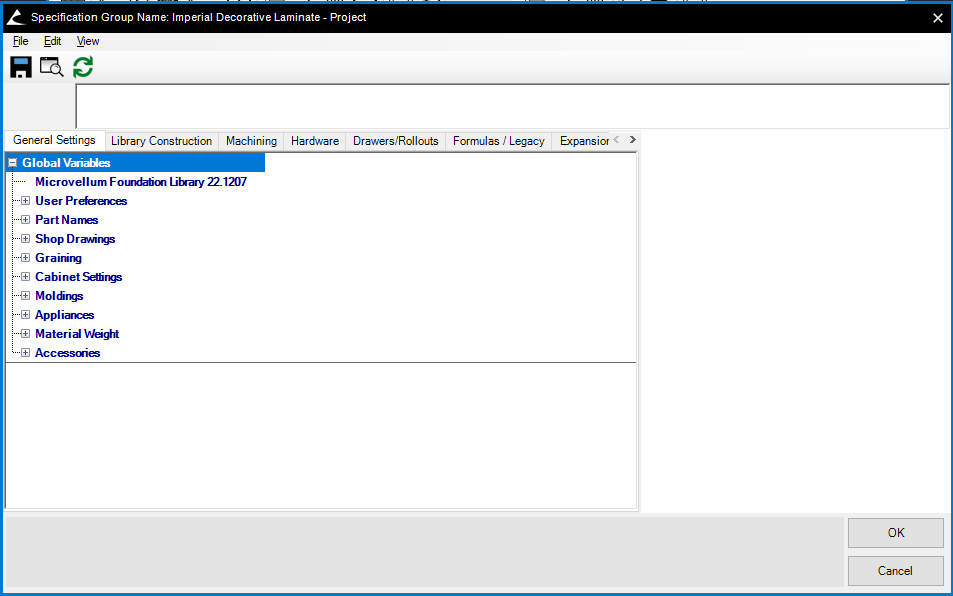Close the Specification Group window
Screen dimensions: 953x596
[x=937, y=17]
